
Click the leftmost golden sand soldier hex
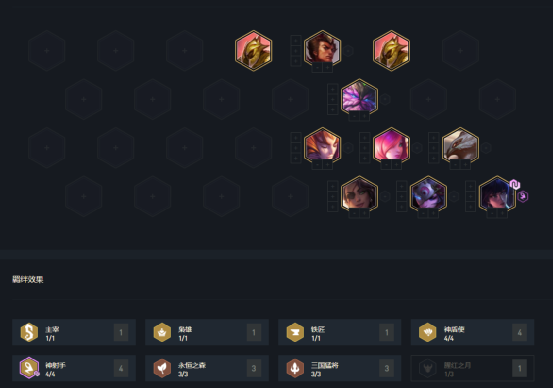pos(254,51)
